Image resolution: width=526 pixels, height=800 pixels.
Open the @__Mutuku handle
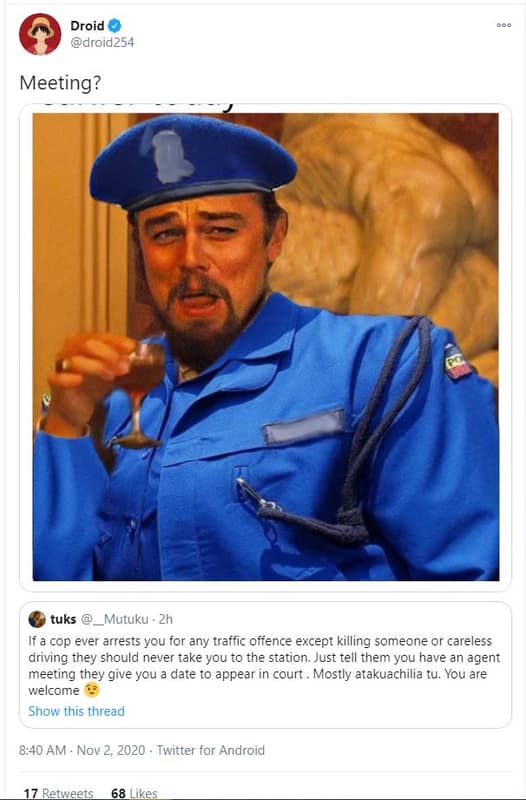click(x=115, y=619)
